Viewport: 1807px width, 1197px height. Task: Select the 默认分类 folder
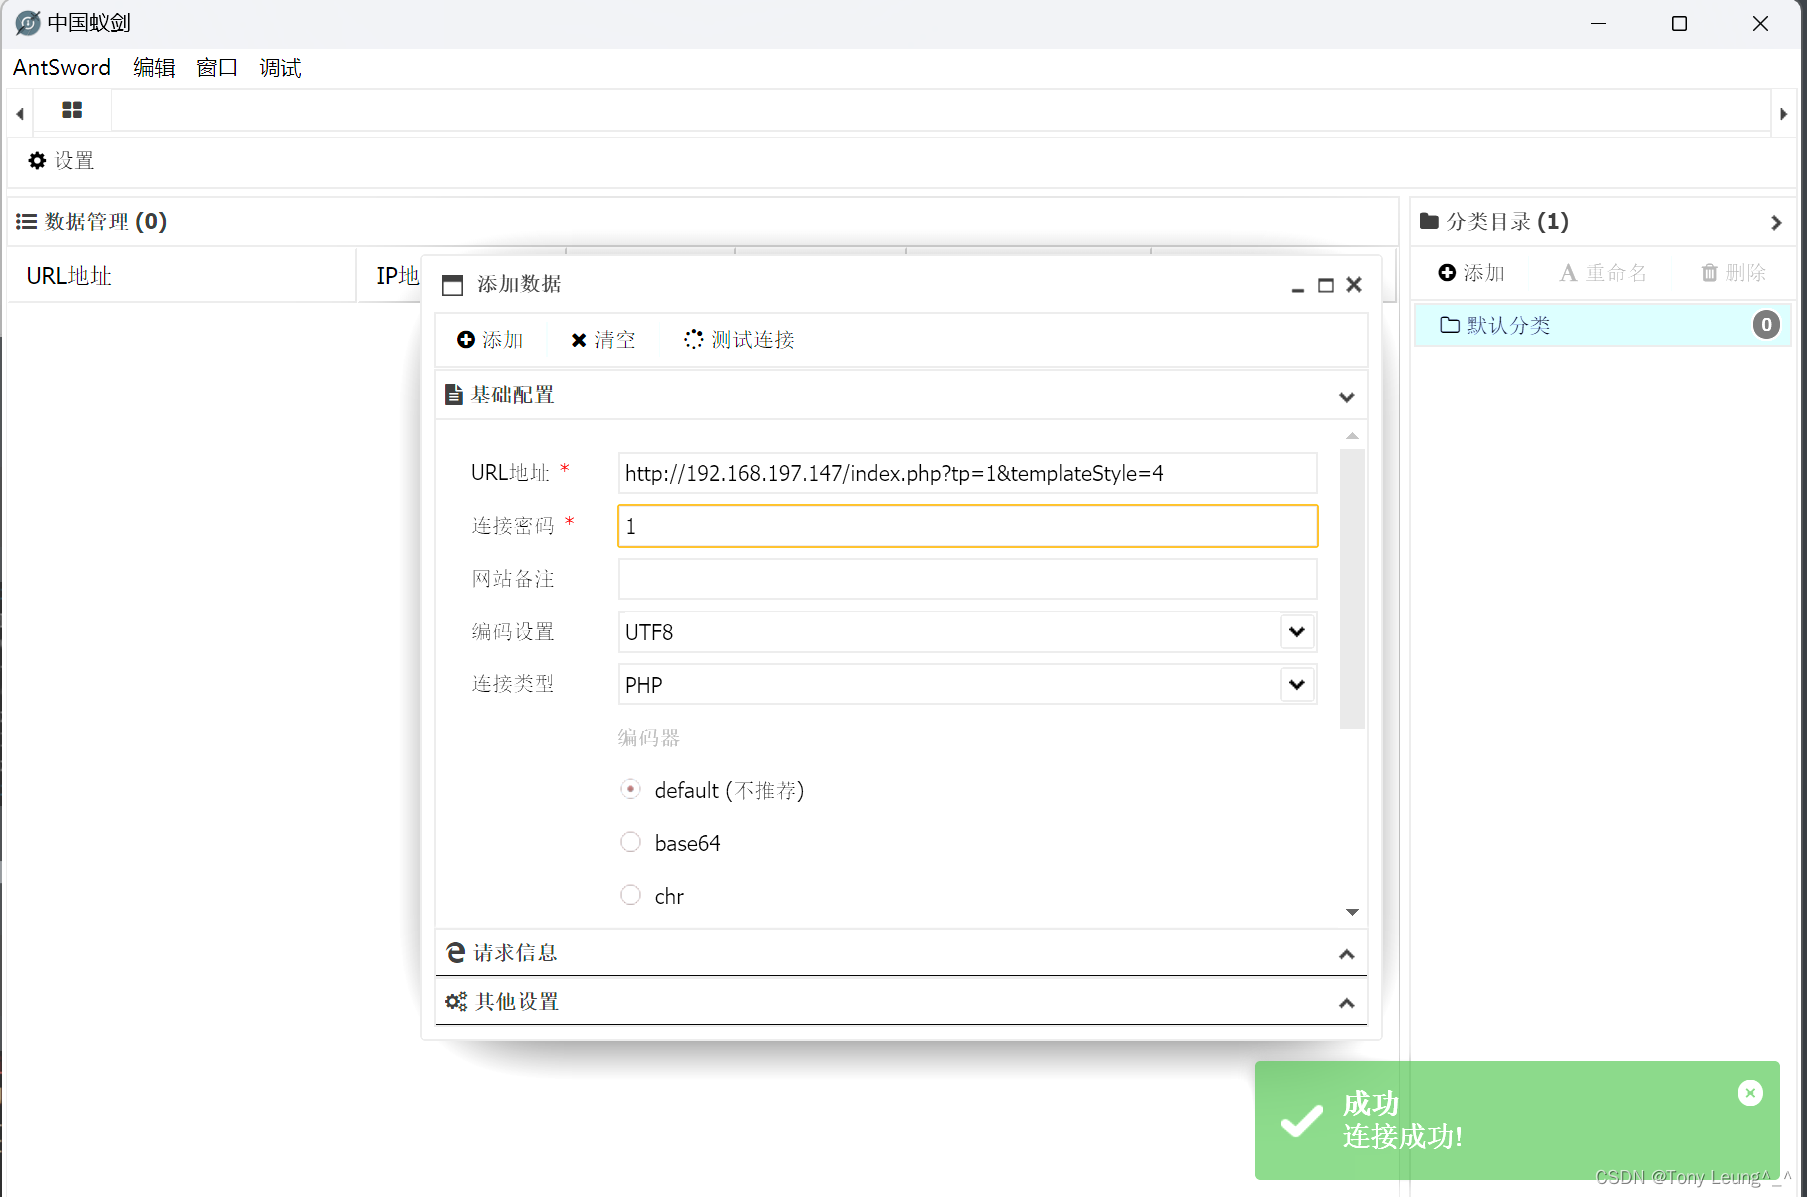click(1602, 325)
